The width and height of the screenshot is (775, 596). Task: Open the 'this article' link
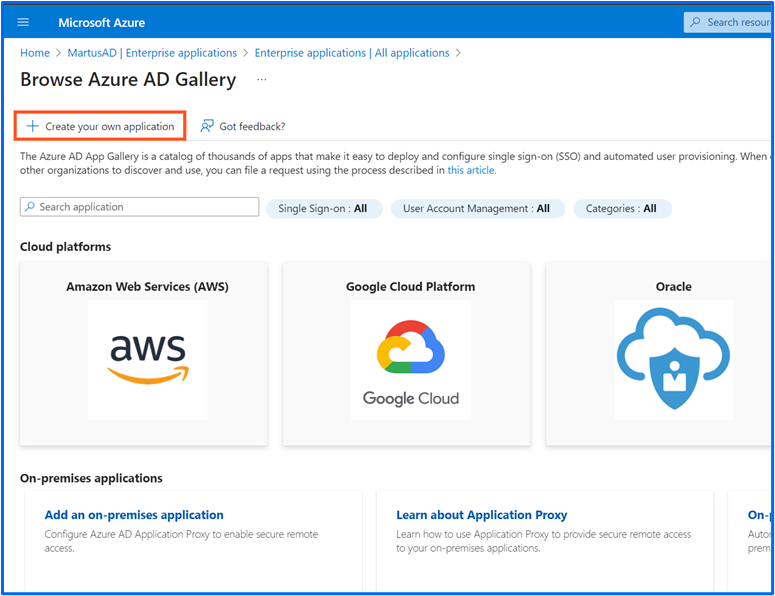point(471,170)
